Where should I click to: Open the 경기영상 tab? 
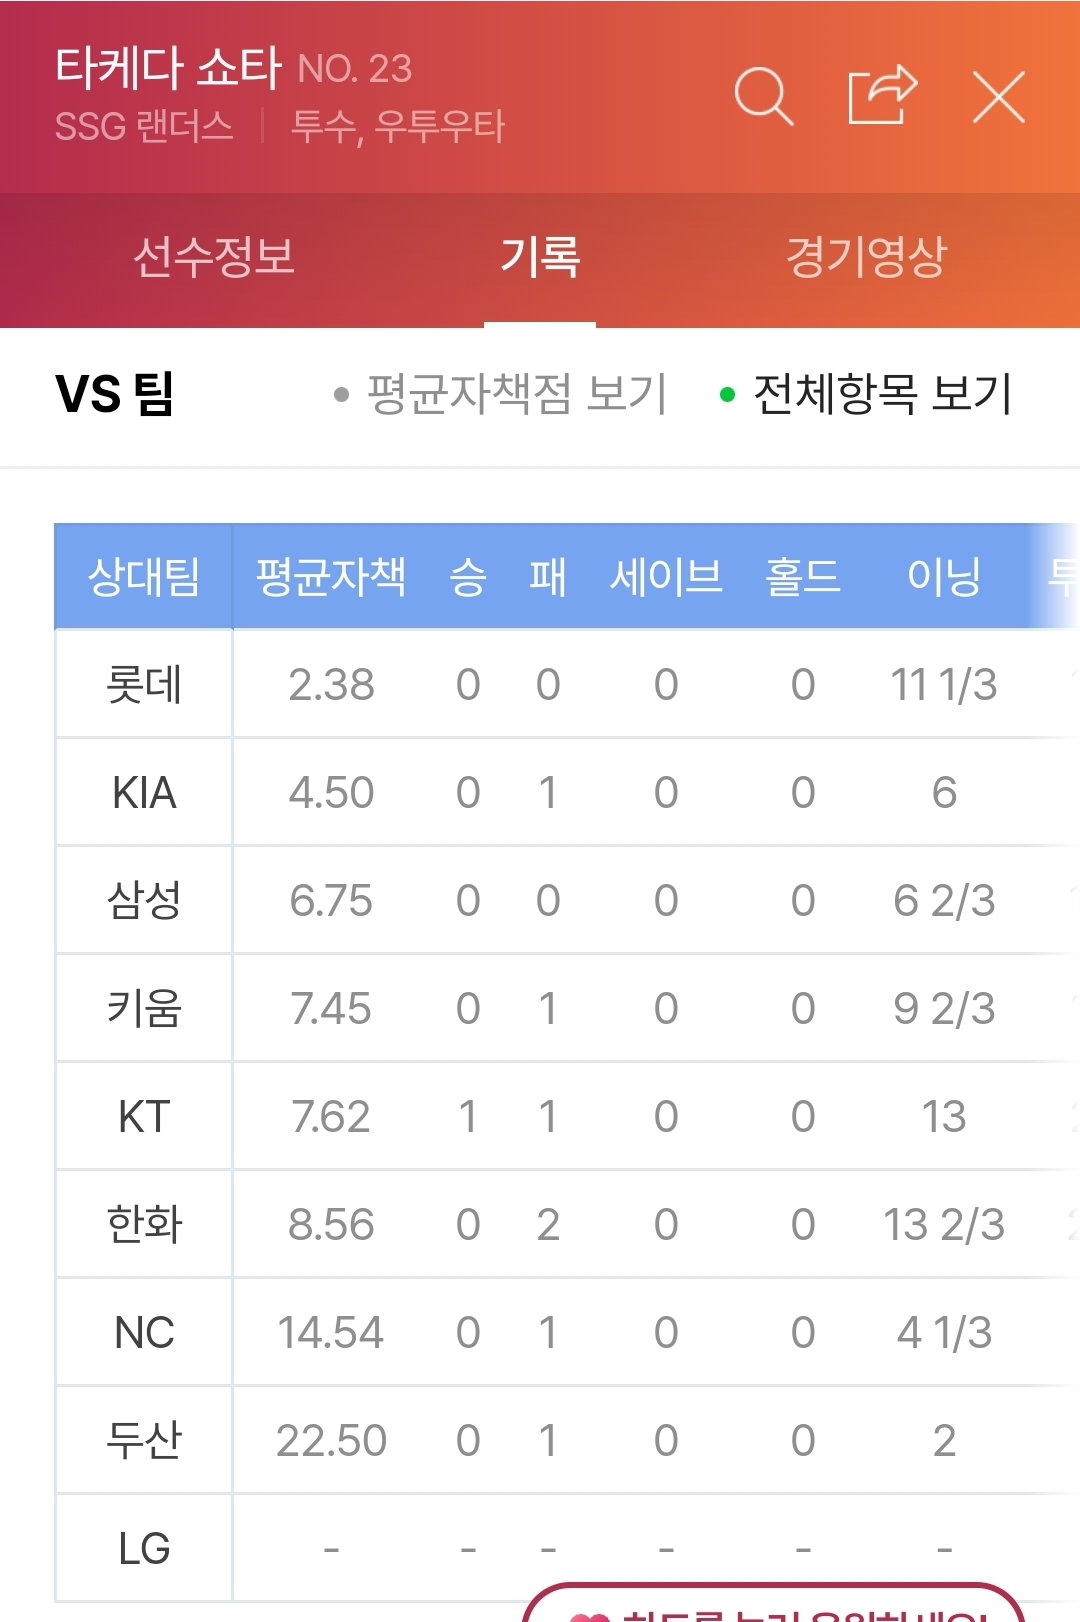pos(866,257)
